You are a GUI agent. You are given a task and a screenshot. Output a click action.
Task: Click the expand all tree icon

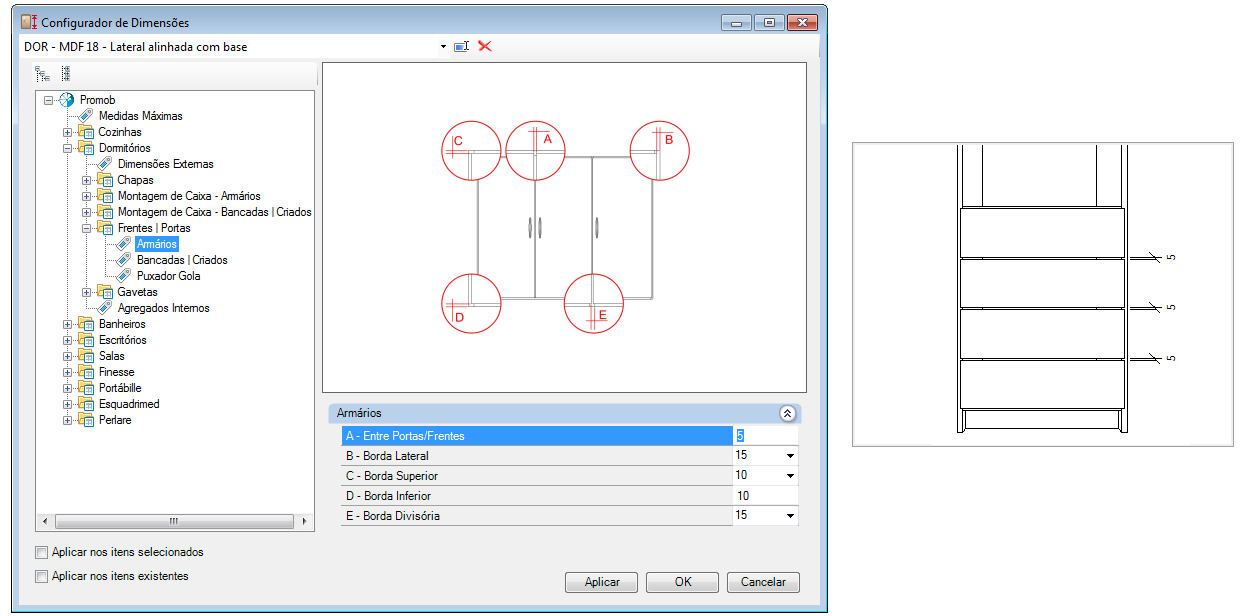[43, 73]
